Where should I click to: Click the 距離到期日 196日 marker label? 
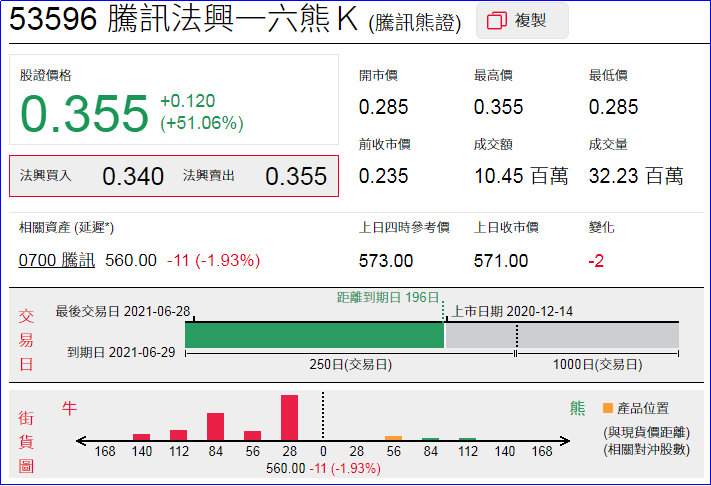point(388,297)
